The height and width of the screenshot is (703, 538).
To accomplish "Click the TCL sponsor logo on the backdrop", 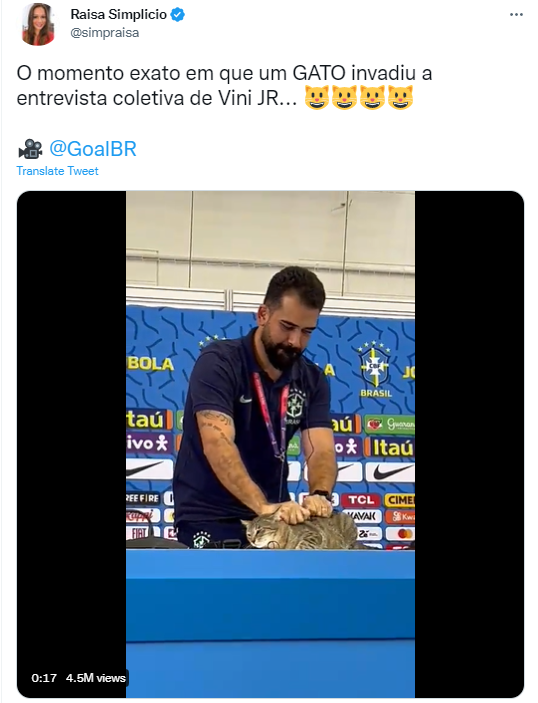I will (361, 500).
